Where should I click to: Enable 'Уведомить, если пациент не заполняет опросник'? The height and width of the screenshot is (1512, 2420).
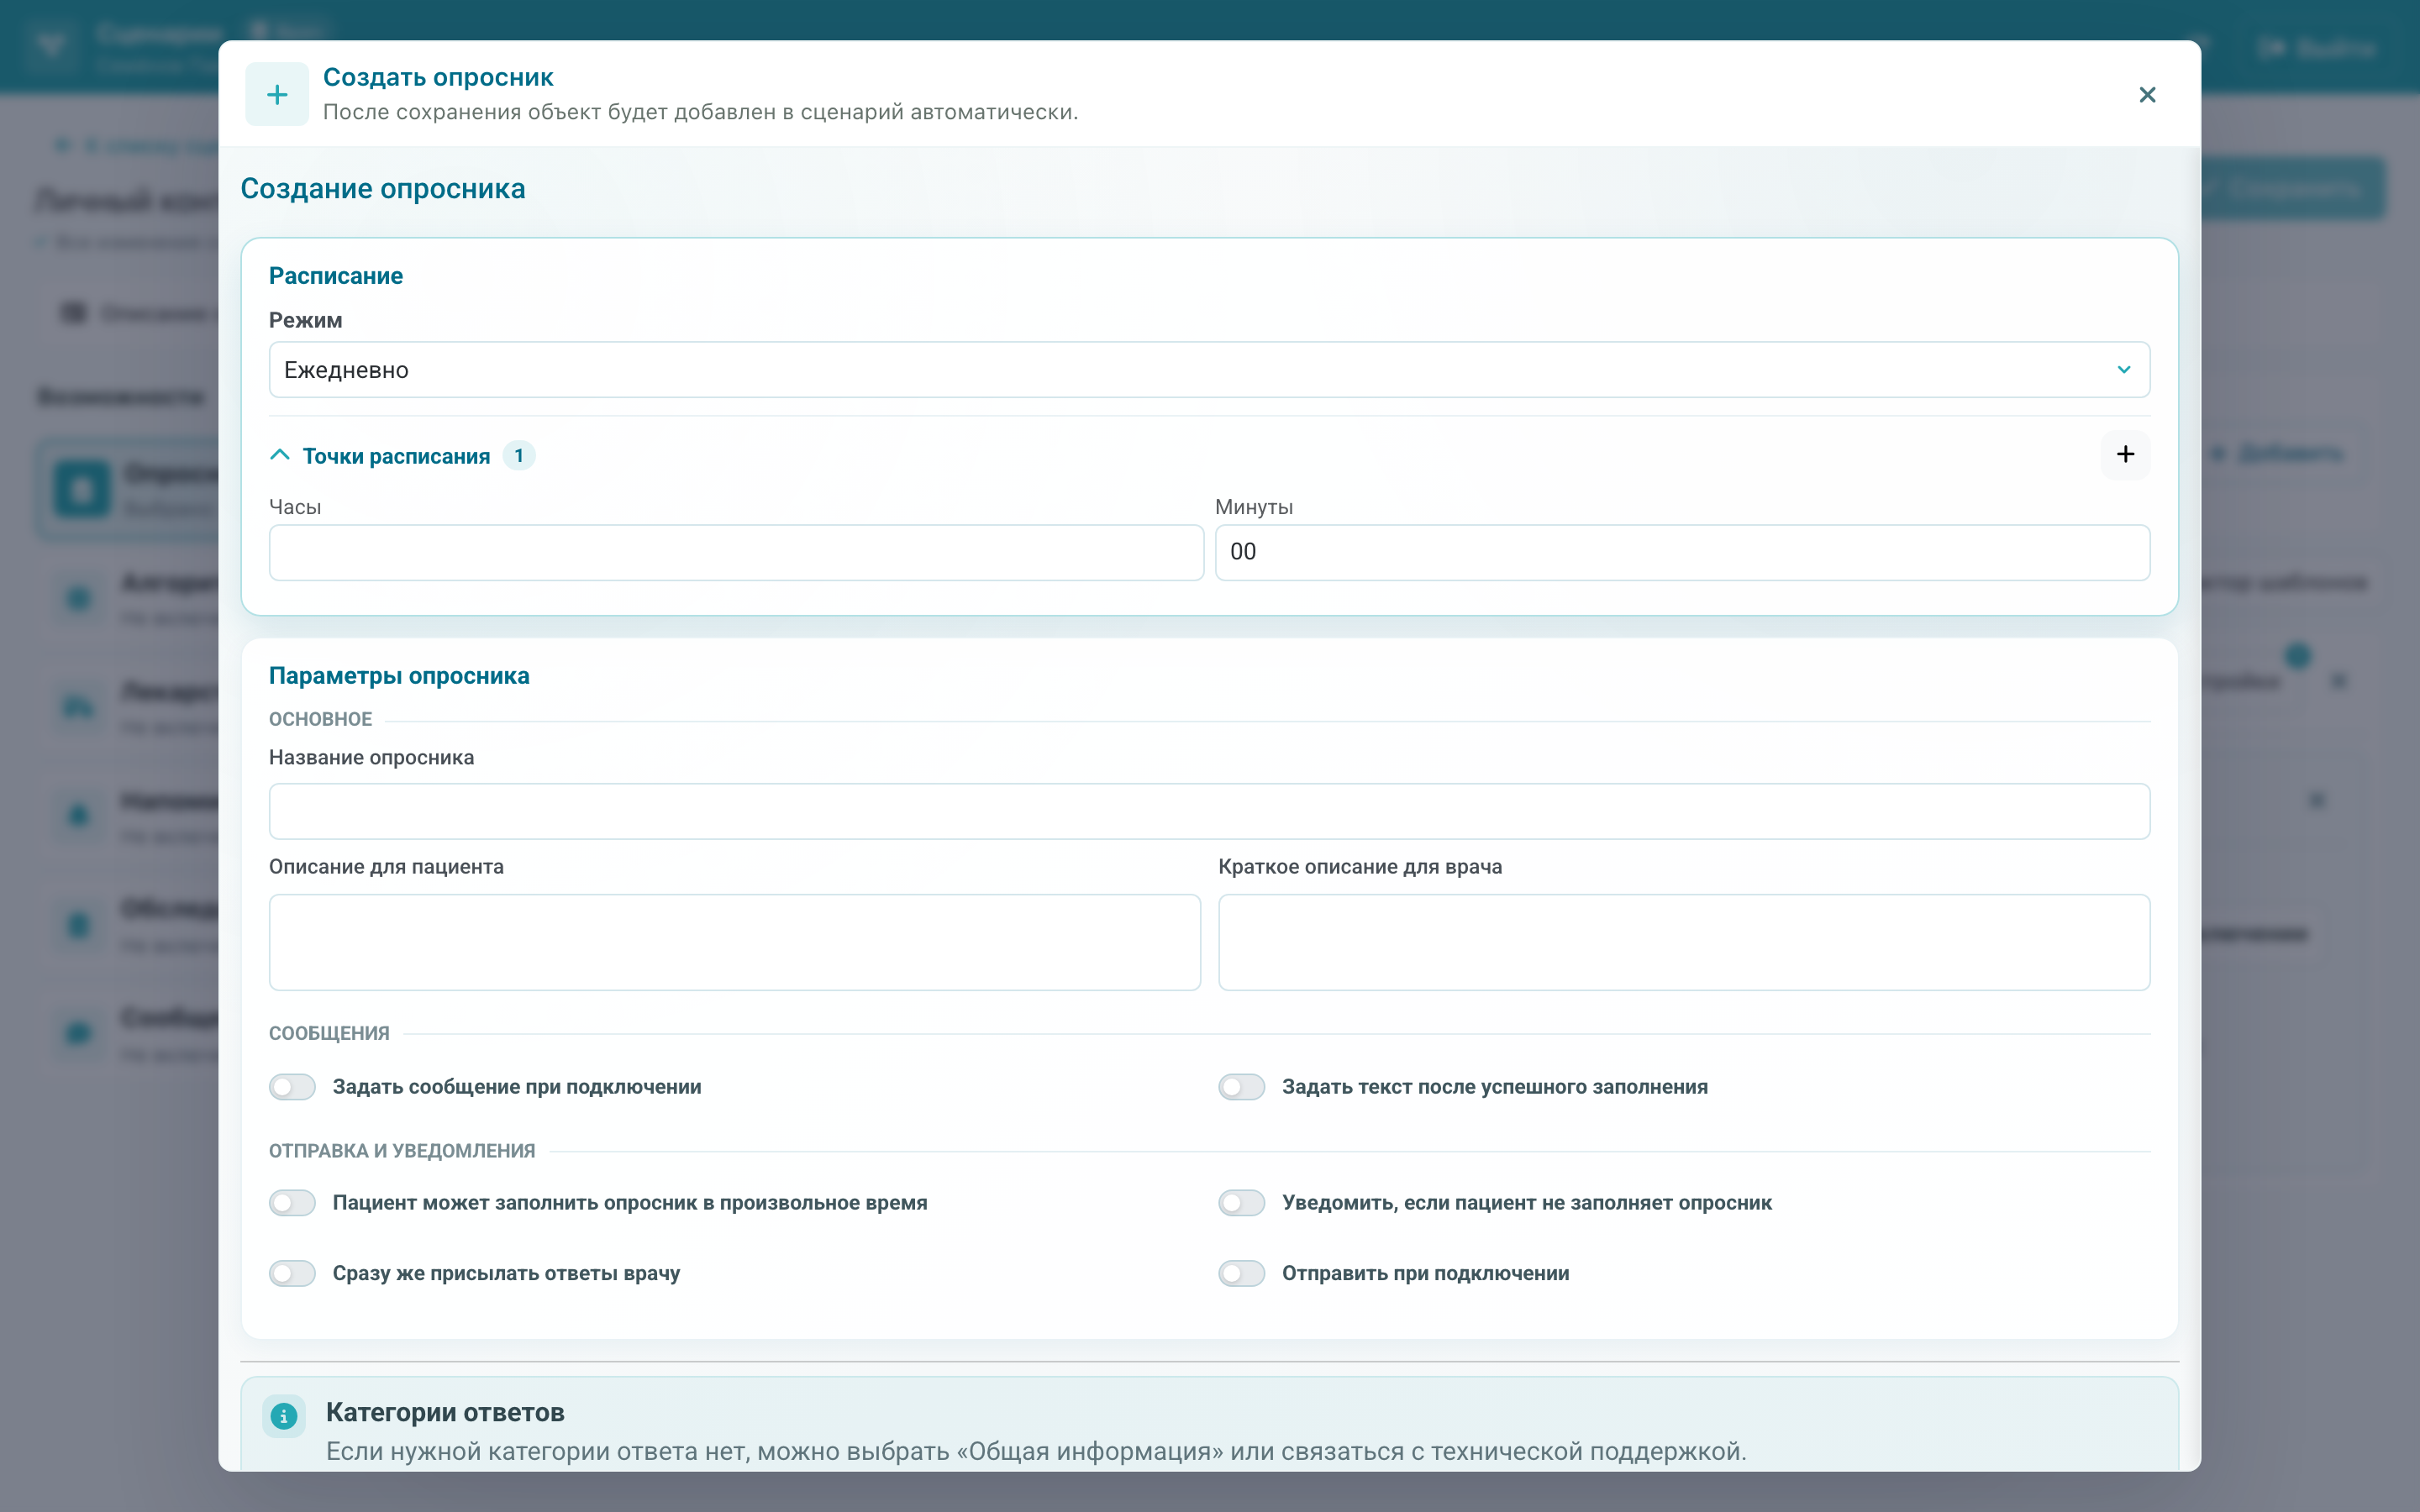(1241, 1203)
